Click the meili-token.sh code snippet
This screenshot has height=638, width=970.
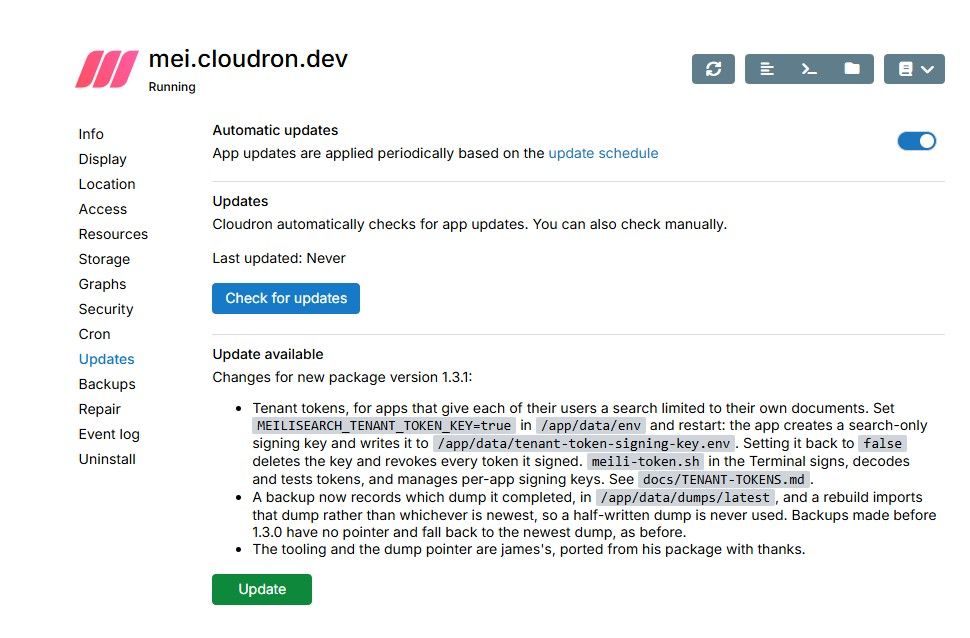tap(645, 462)
